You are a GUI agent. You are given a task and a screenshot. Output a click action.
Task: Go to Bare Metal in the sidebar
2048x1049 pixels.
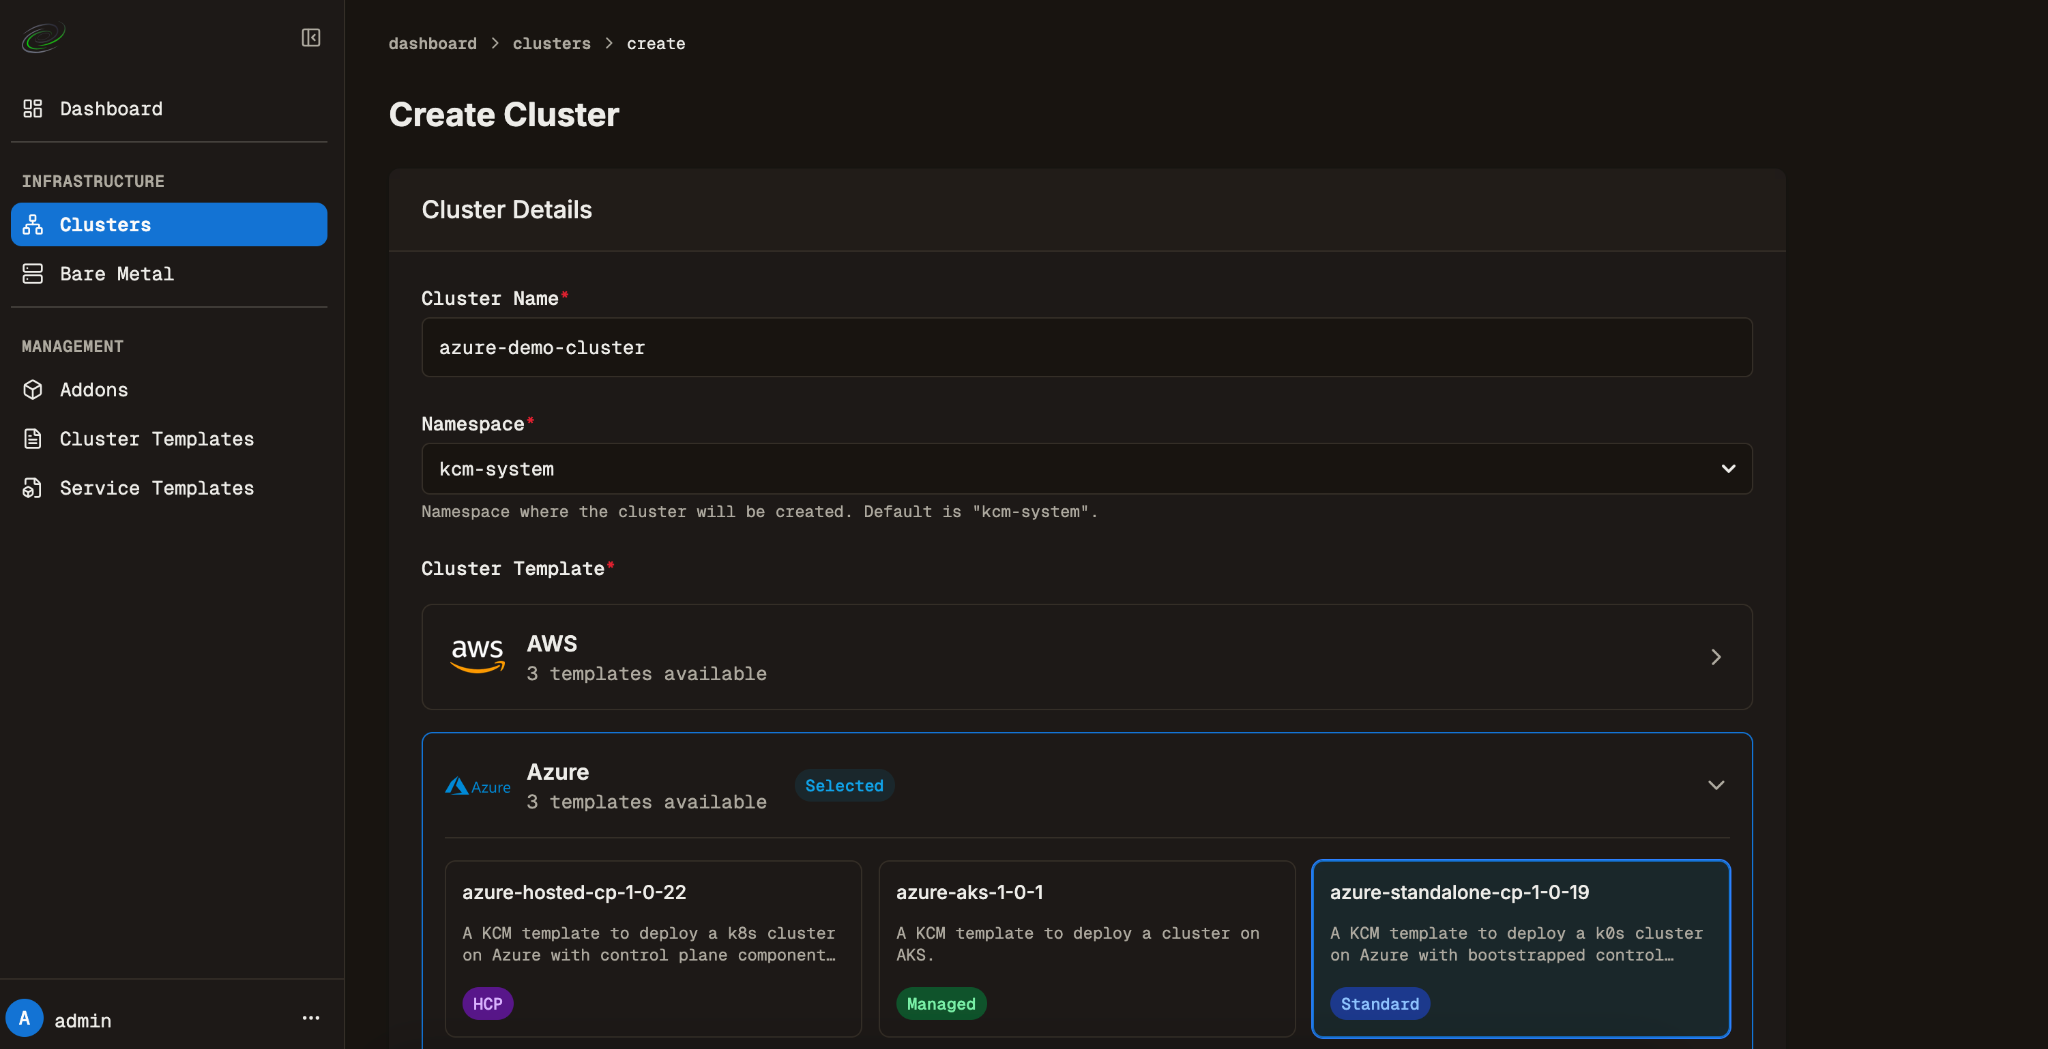(x=117, y=274)
